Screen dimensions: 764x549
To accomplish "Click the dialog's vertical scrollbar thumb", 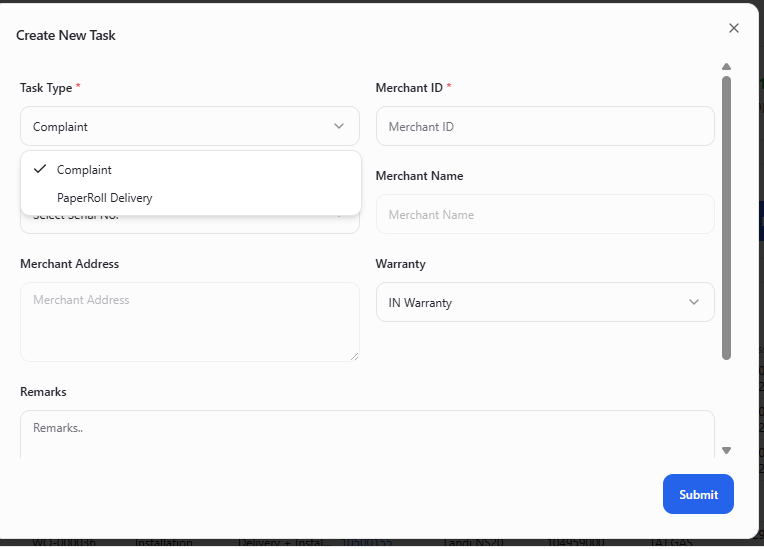I will 726,215.
